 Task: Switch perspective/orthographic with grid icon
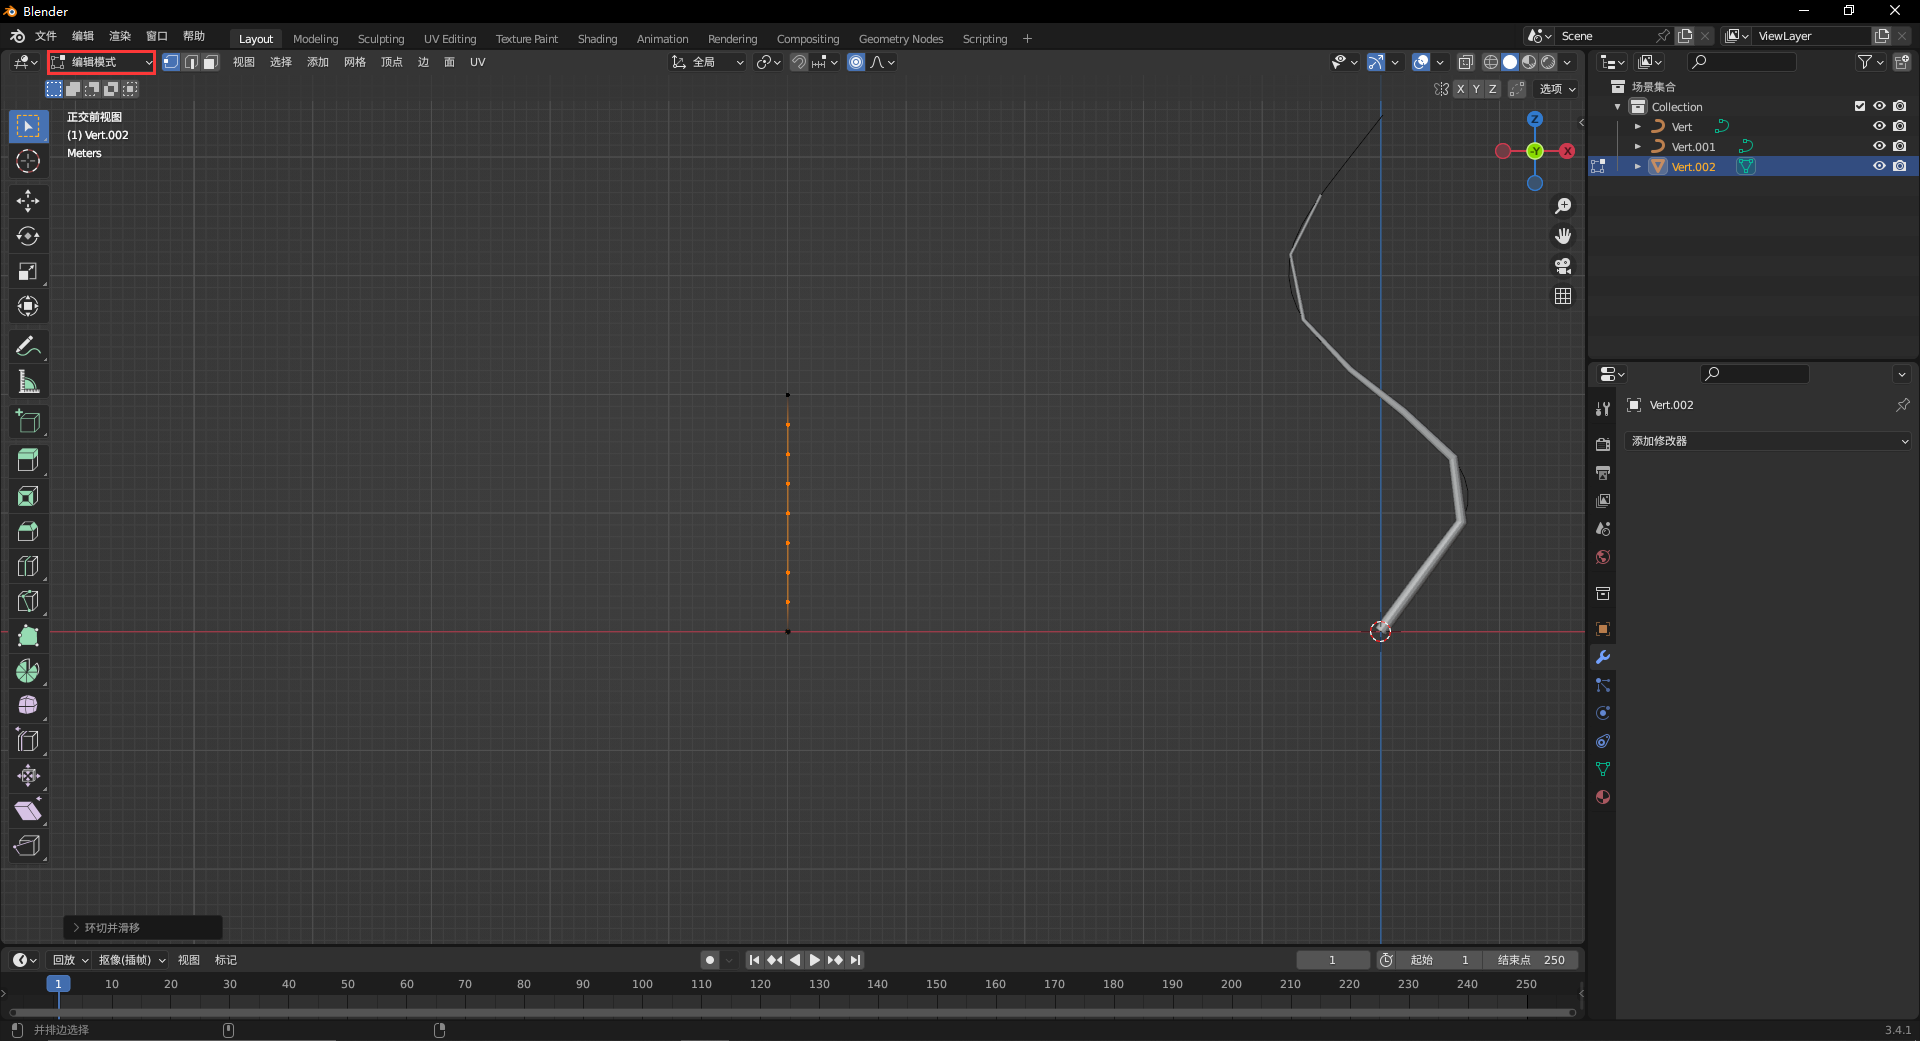tap(1563, 296)
